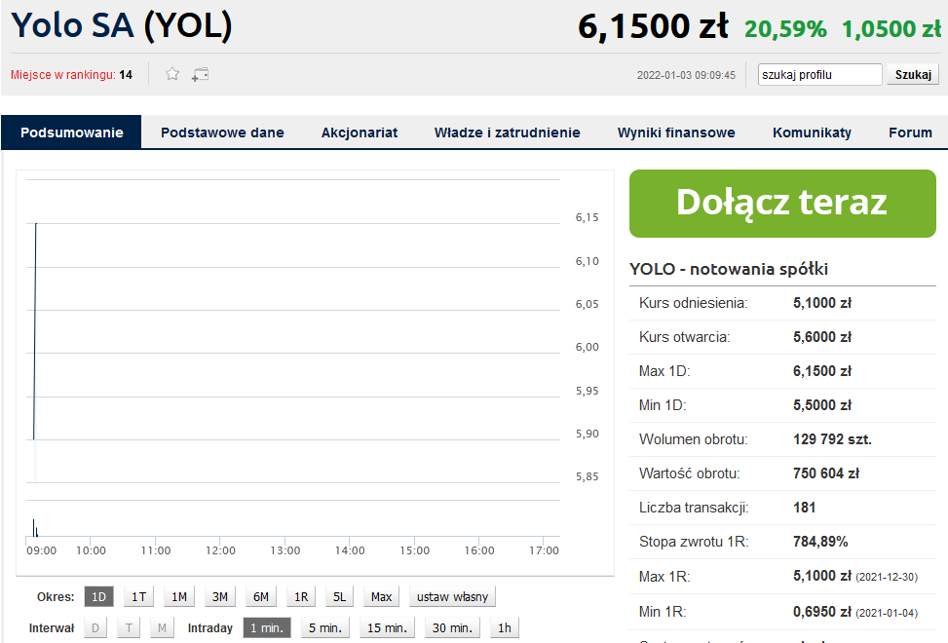Open the Komunikaty tab
Image resolution: width=948 pixels, height=643 pixels.
[812, 132]
